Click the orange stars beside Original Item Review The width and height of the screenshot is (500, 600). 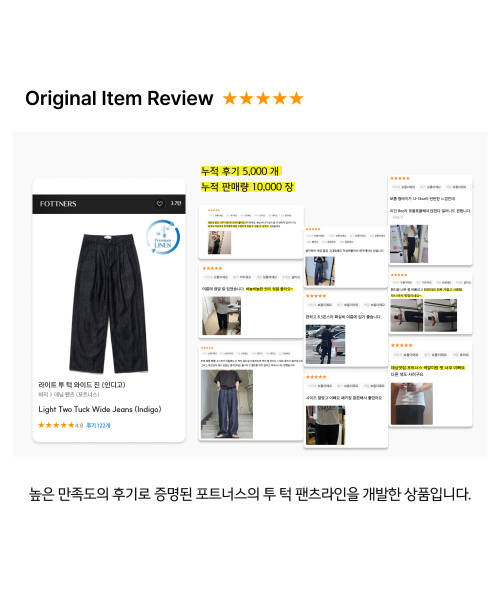[263, 98]
